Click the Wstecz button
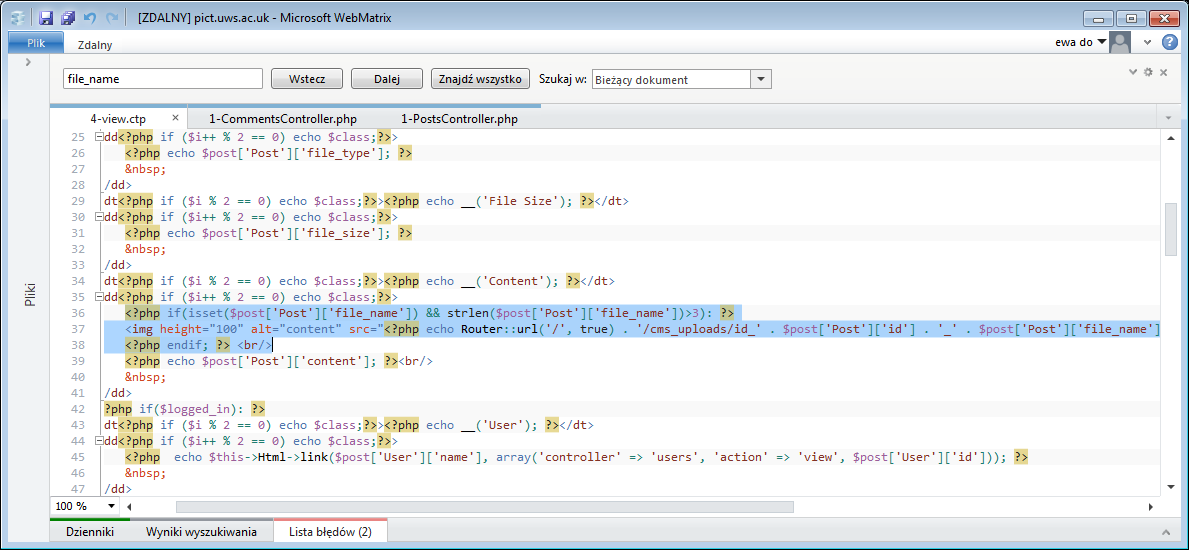 point(307,79)
